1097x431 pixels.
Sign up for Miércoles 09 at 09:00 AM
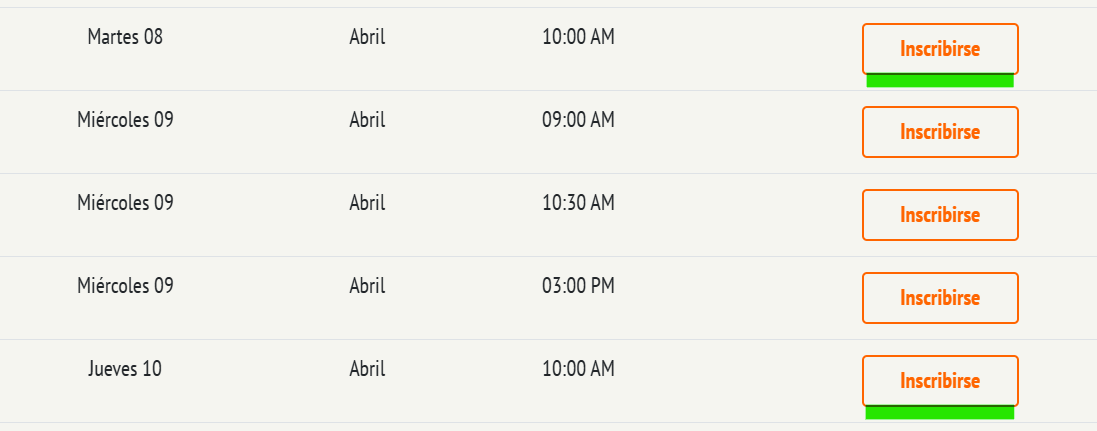940,132
